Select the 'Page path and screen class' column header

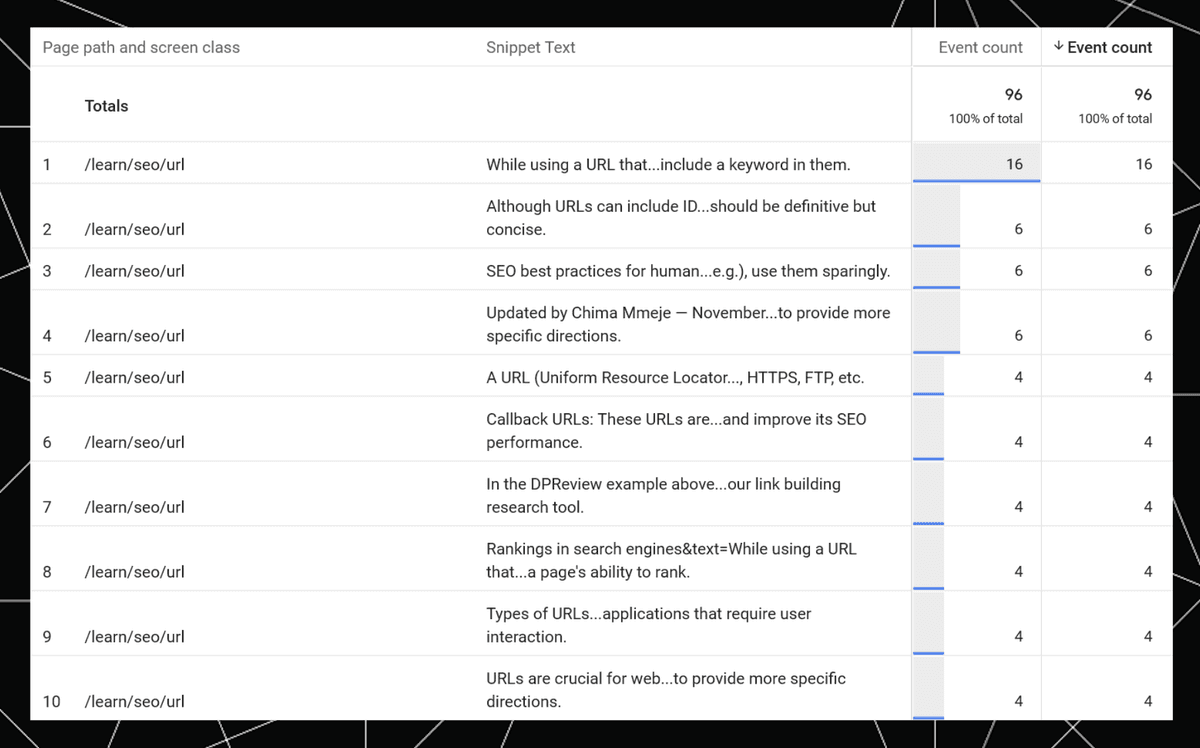tap(141, 47)
